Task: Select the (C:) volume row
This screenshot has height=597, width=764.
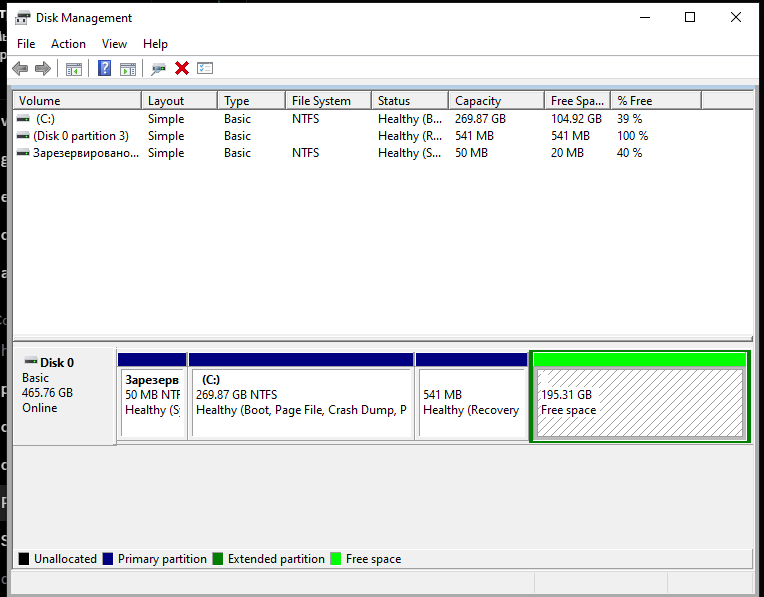Action: (x=382, y=119)
